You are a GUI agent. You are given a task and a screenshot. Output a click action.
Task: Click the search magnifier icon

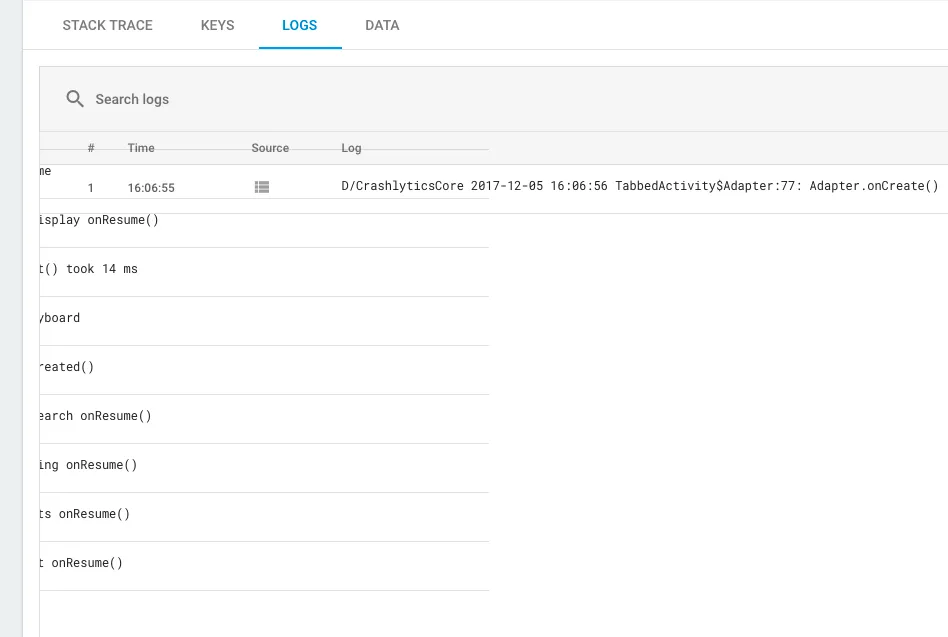click(75, 99)
